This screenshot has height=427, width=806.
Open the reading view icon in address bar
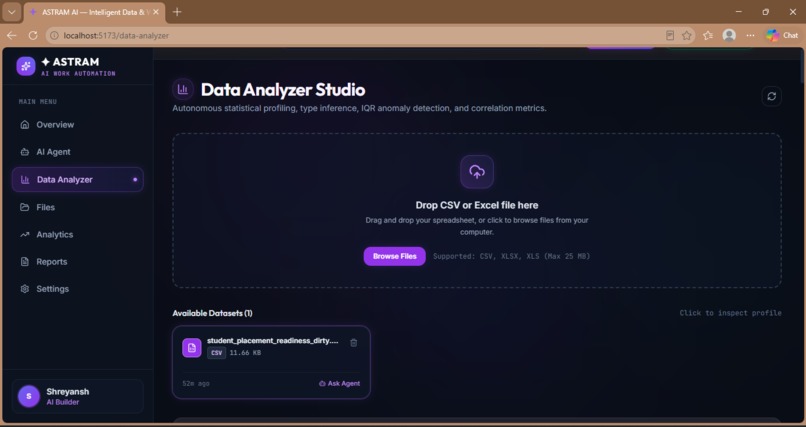point(670,35)
